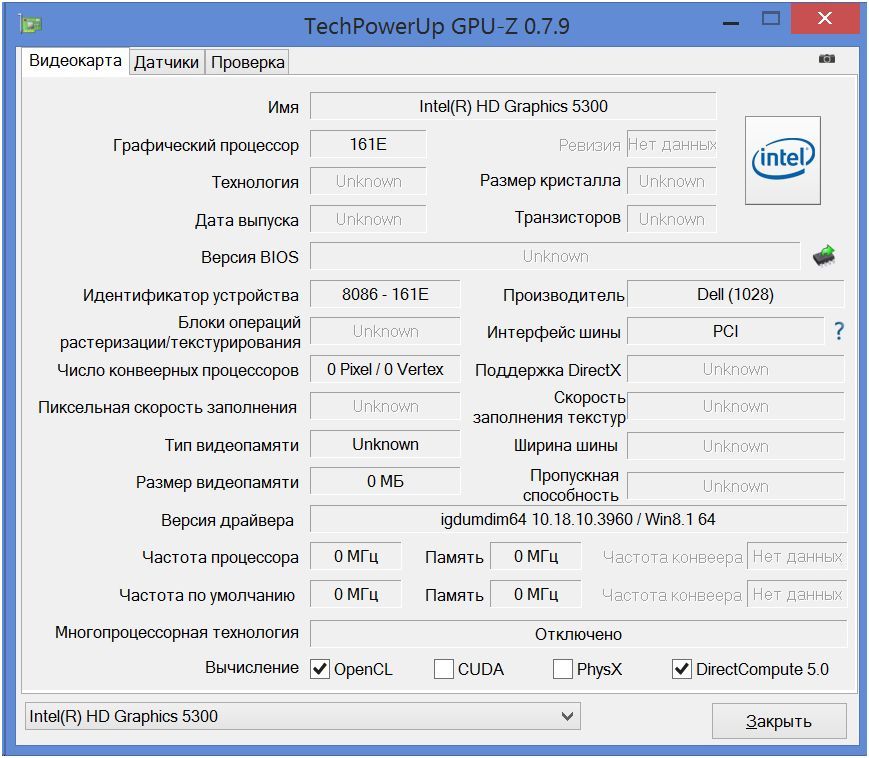Enable the CUDA checkbox
This screenshot has width=869, height=758.
point(443,669)
